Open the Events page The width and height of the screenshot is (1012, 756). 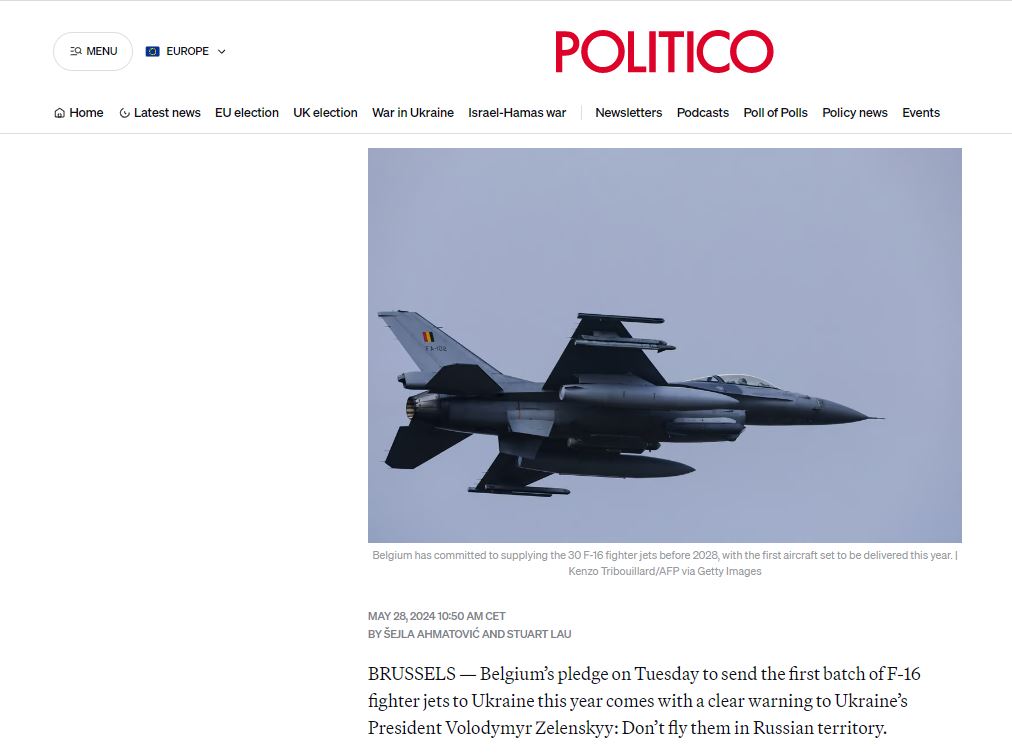pyautogui.click(x=921, y=113)
